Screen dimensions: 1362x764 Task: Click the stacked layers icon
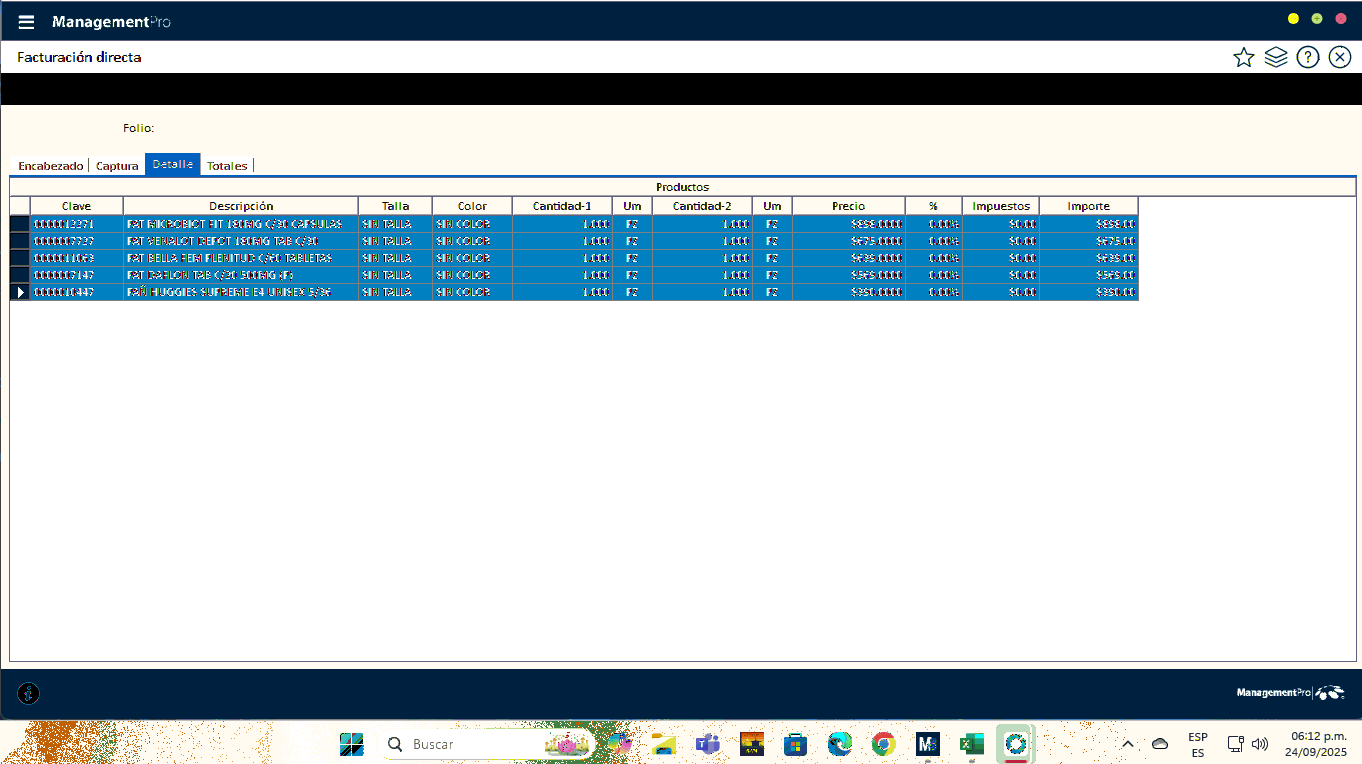1275,57
